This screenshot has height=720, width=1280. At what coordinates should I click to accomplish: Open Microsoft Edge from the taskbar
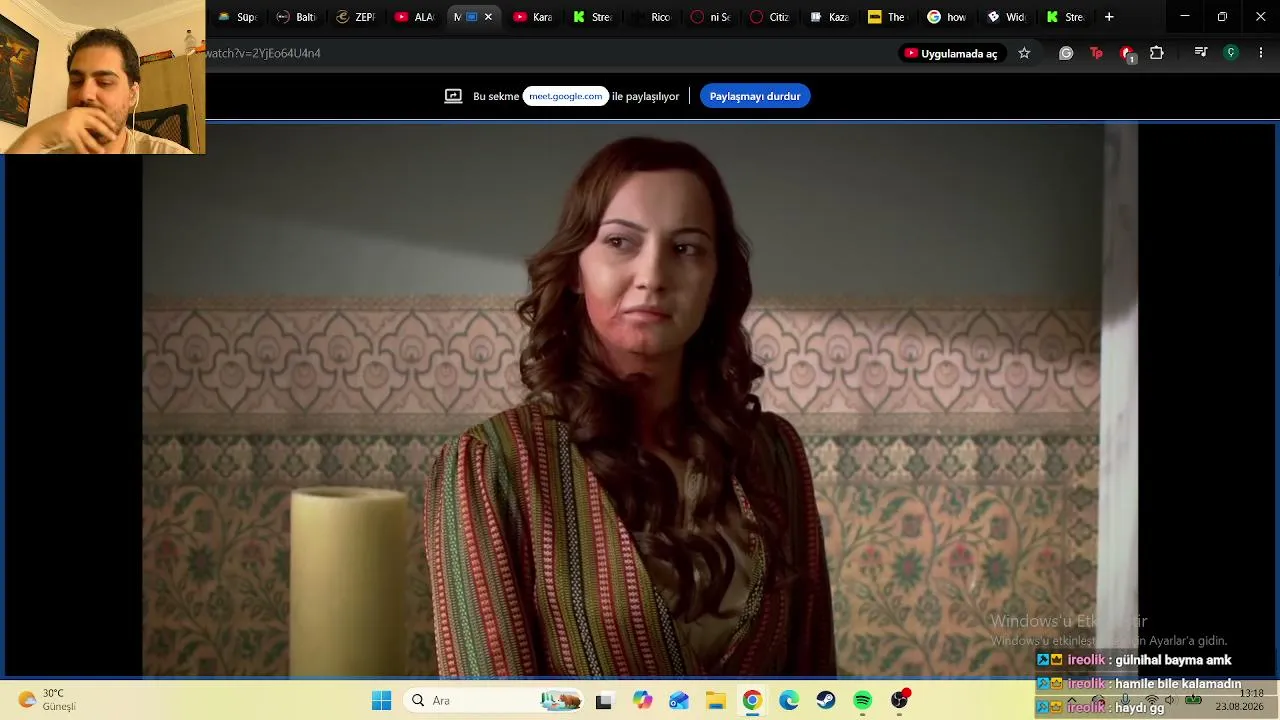tap(789, 701)
